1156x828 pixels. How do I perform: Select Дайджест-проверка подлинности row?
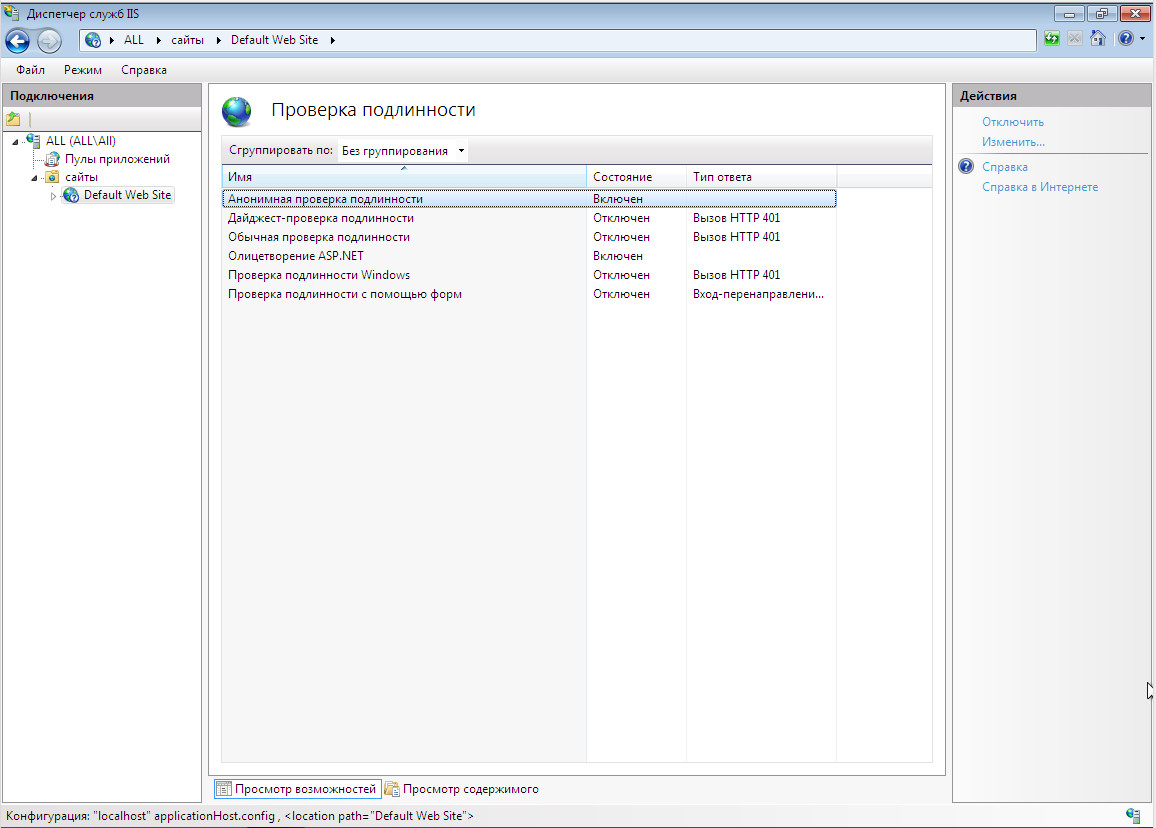point(529,218)
